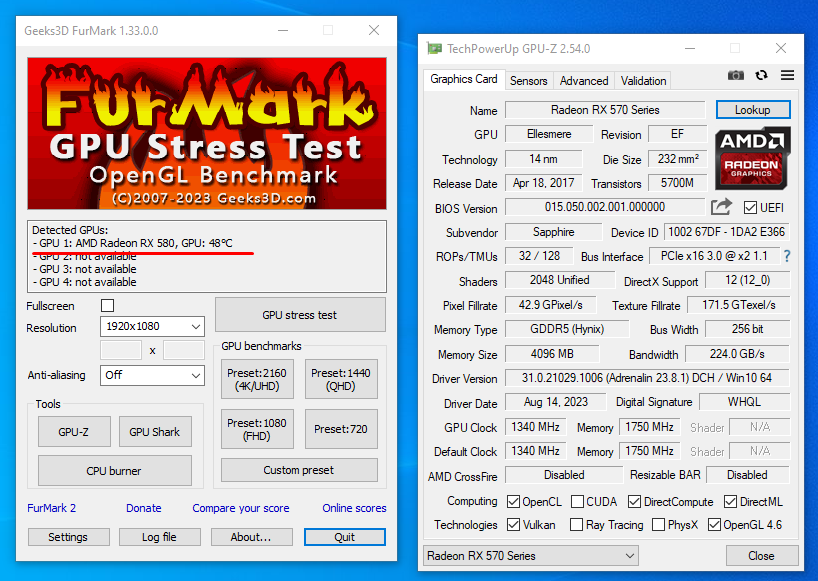Click the Bus Interface PCIe x16 field
This screenshot has height=581, width=818.
[x=714, y=256]
